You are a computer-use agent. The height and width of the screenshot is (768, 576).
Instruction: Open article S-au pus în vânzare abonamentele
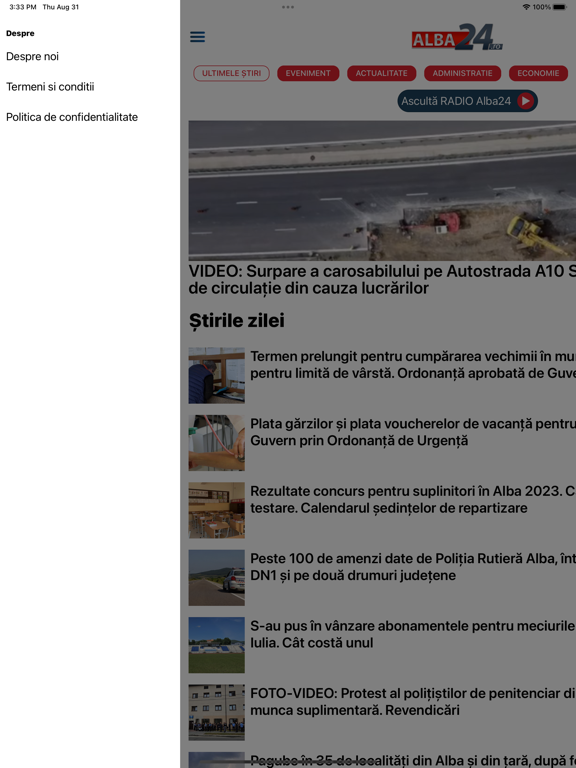pos(413,634)
